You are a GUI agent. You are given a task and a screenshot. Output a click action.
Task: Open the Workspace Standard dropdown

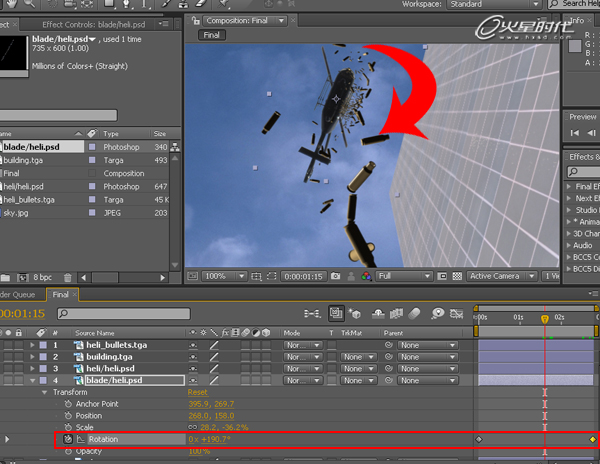pos(494,4)
